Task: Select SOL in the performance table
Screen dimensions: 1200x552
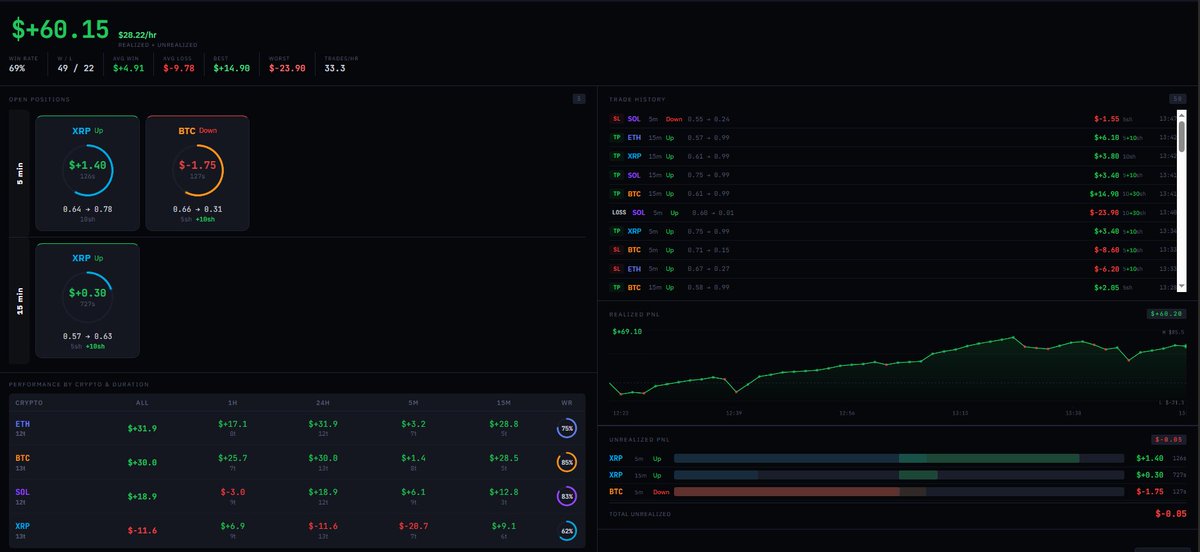Action: click(22, 492)
